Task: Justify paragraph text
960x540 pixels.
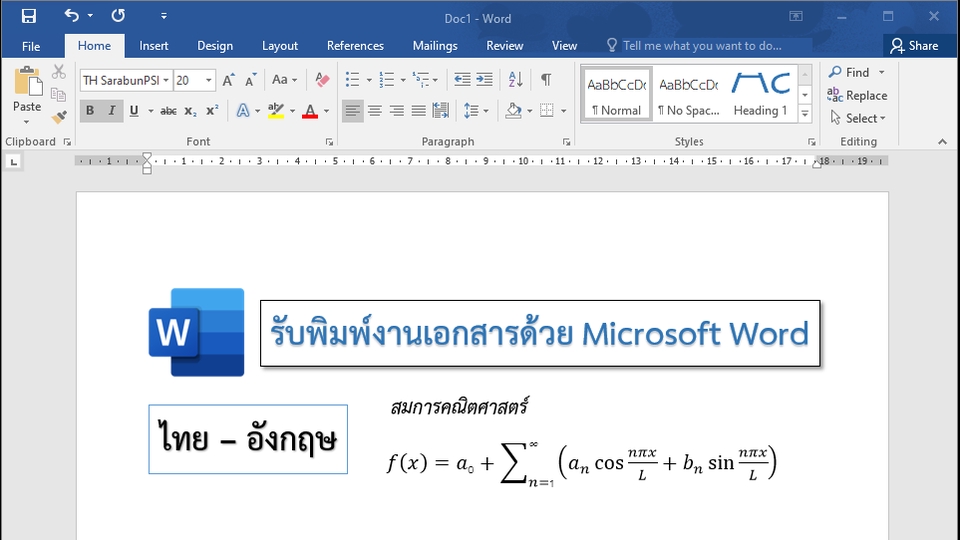Action: pyautogui.click(x=419, y=111)
